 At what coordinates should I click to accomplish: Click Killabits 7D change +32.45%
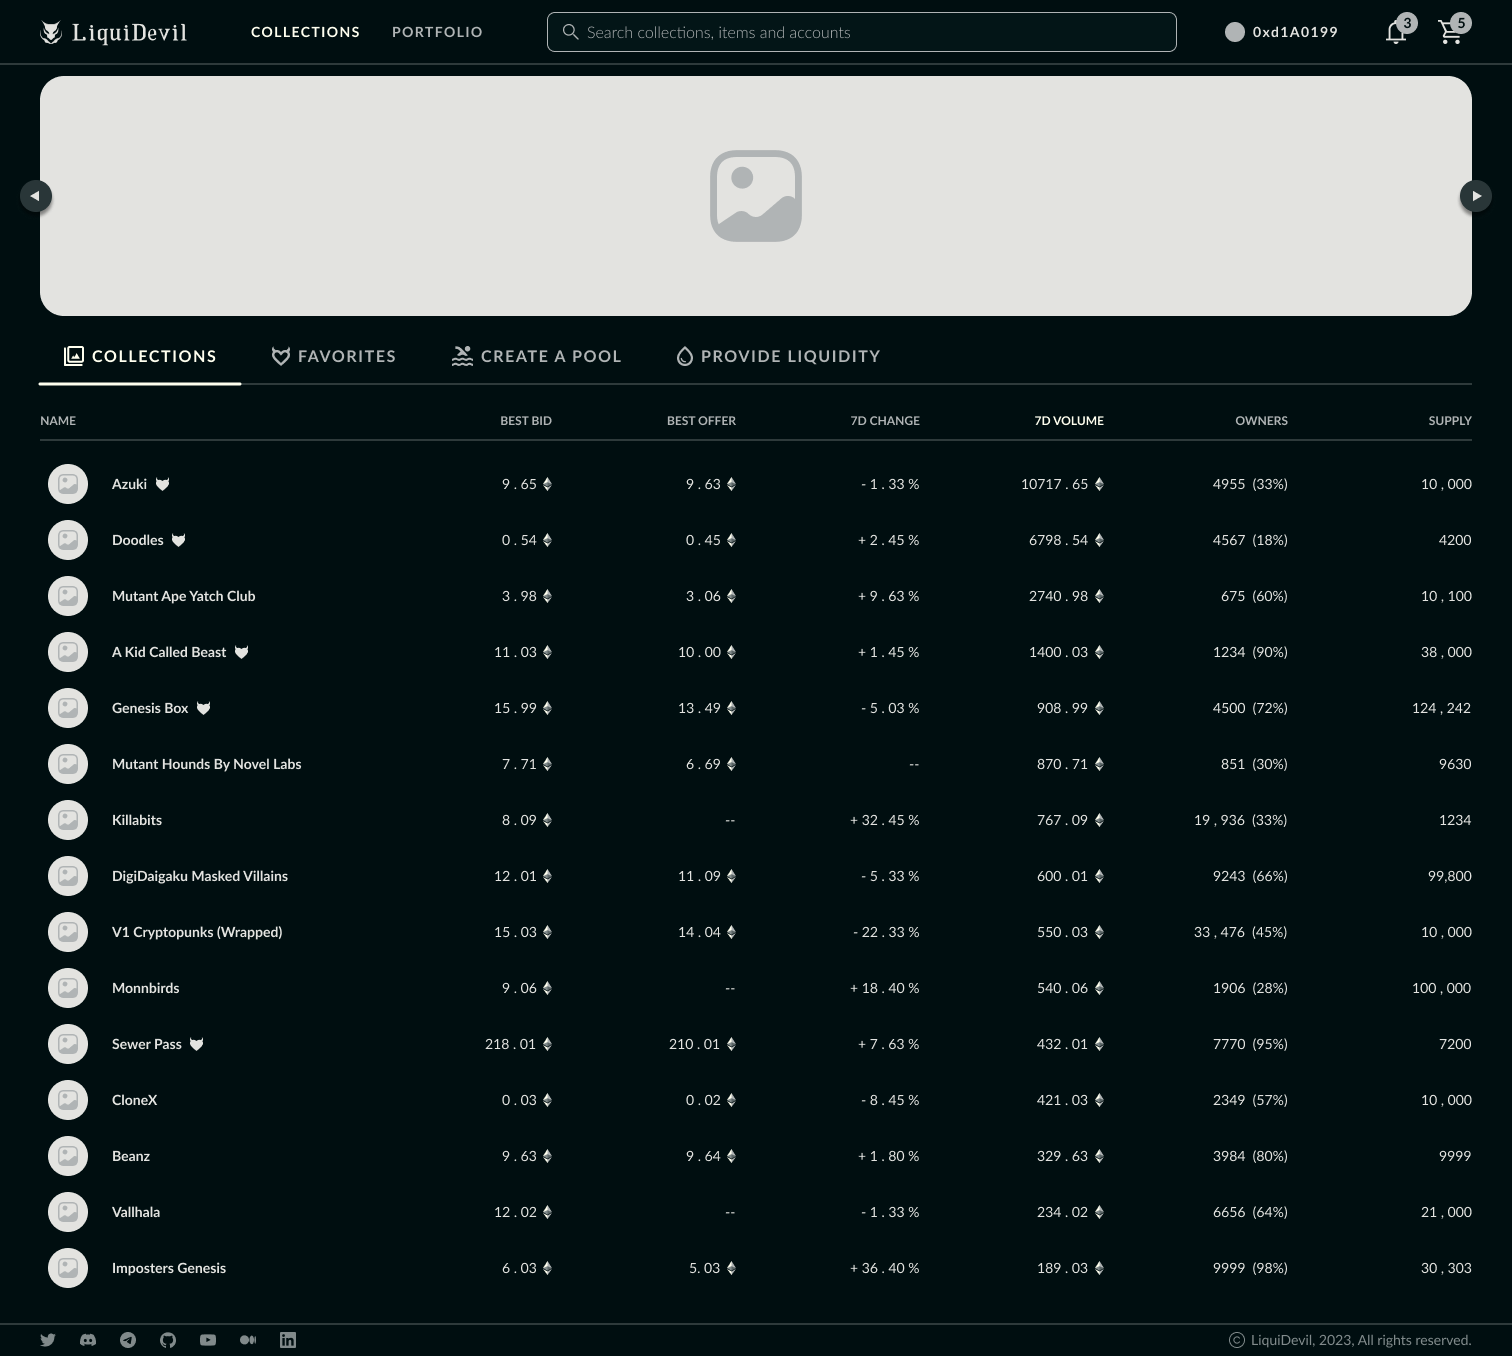click(885, 820)
